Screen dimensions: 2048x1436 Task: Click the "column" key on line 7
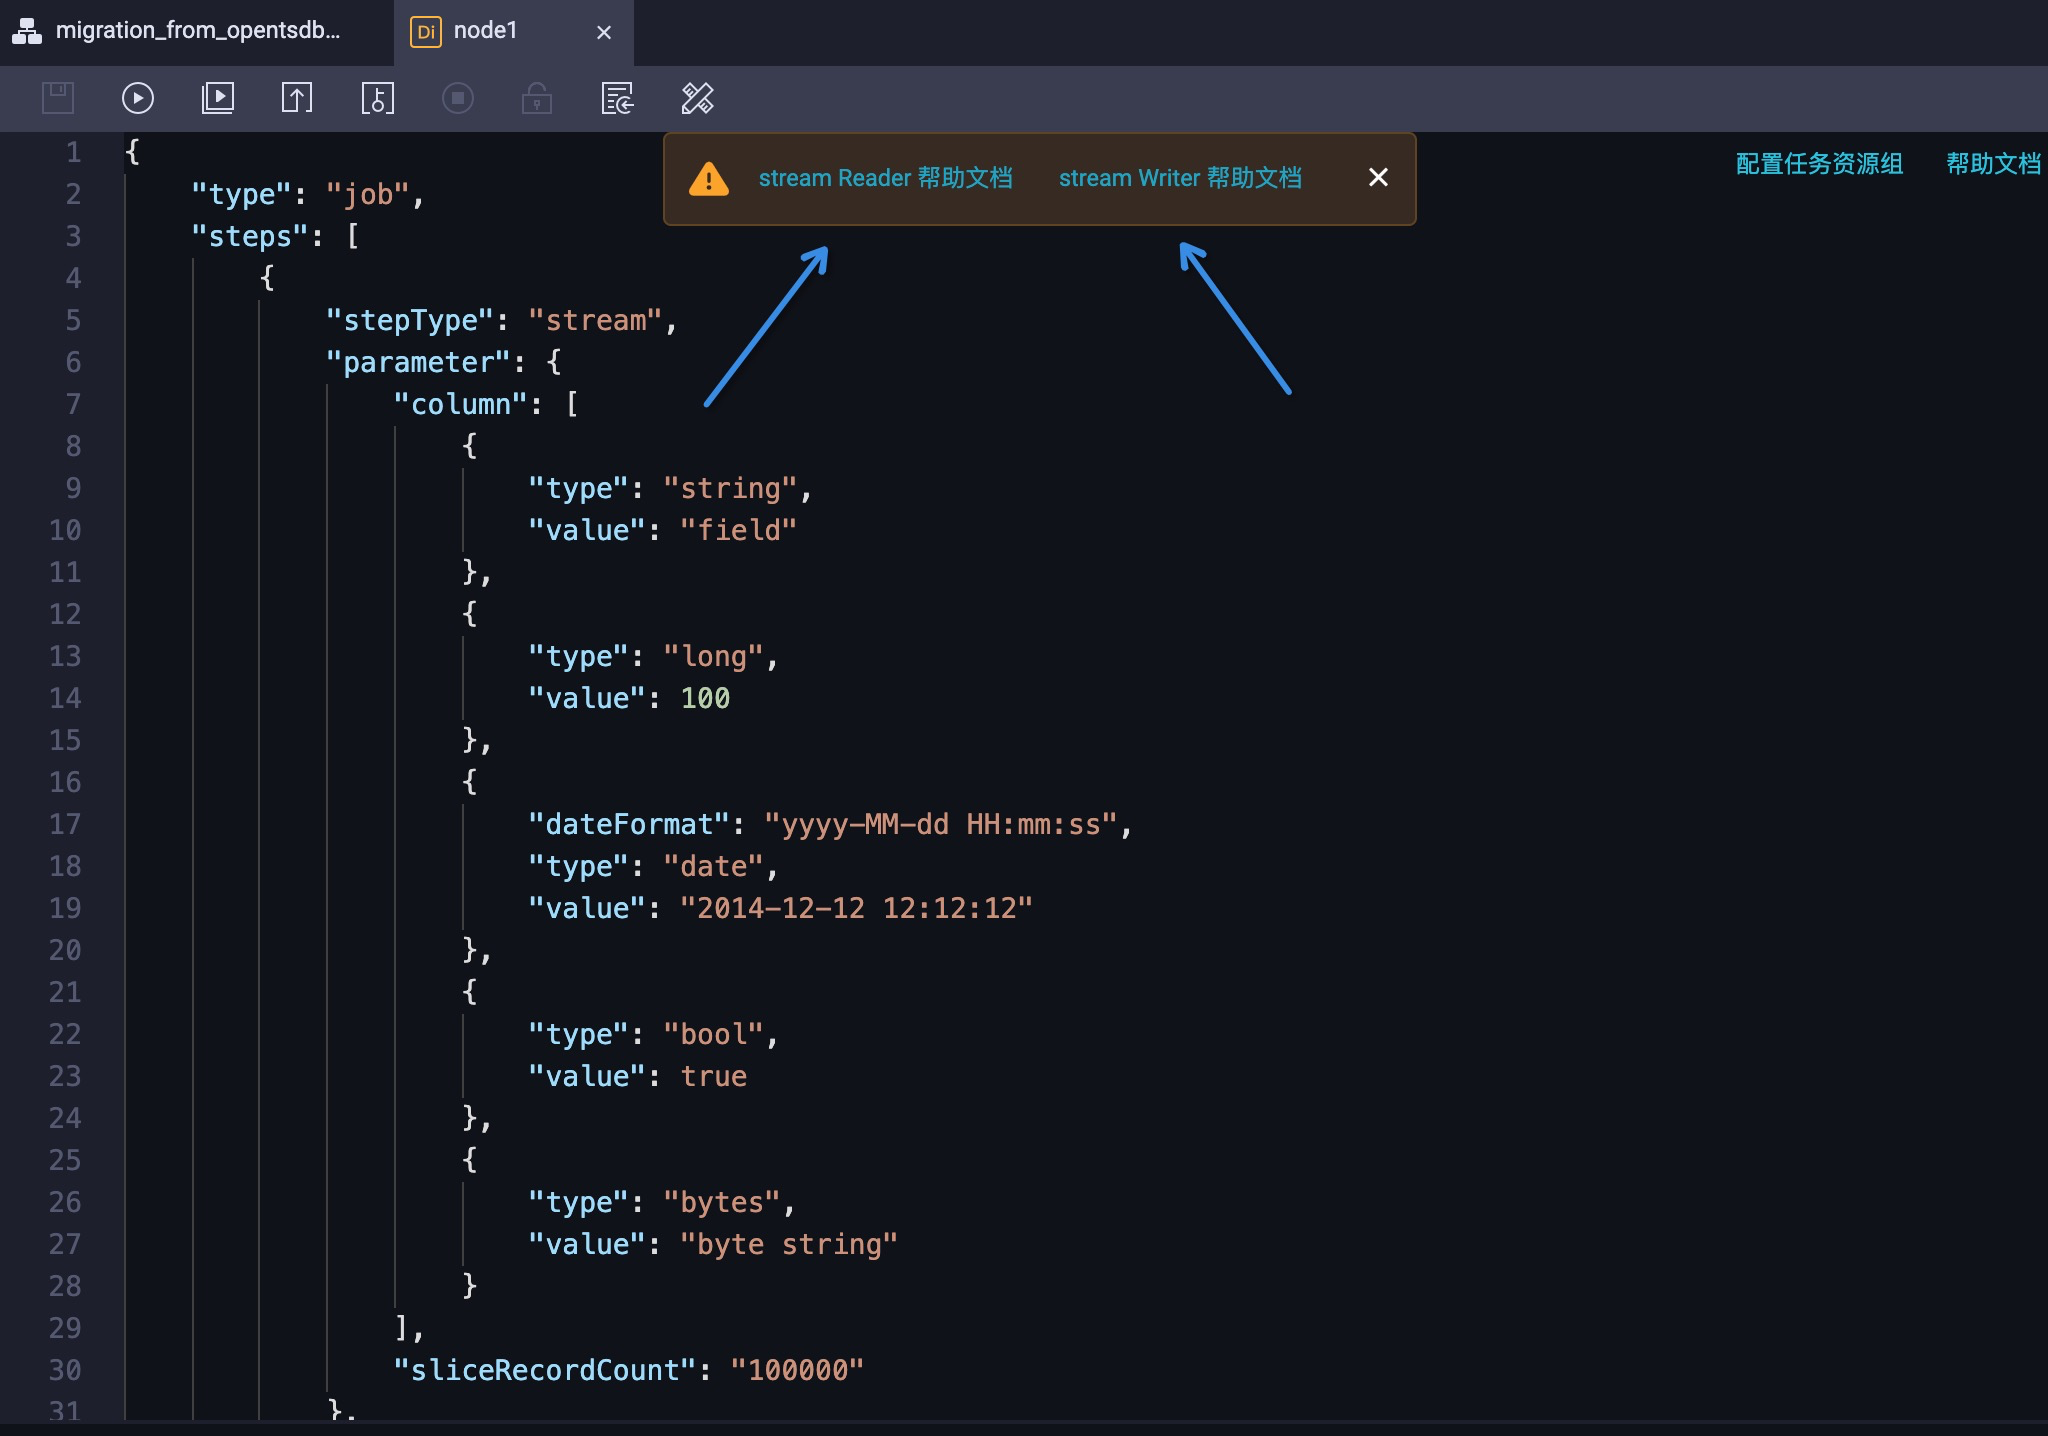click(x=460, y=404)
